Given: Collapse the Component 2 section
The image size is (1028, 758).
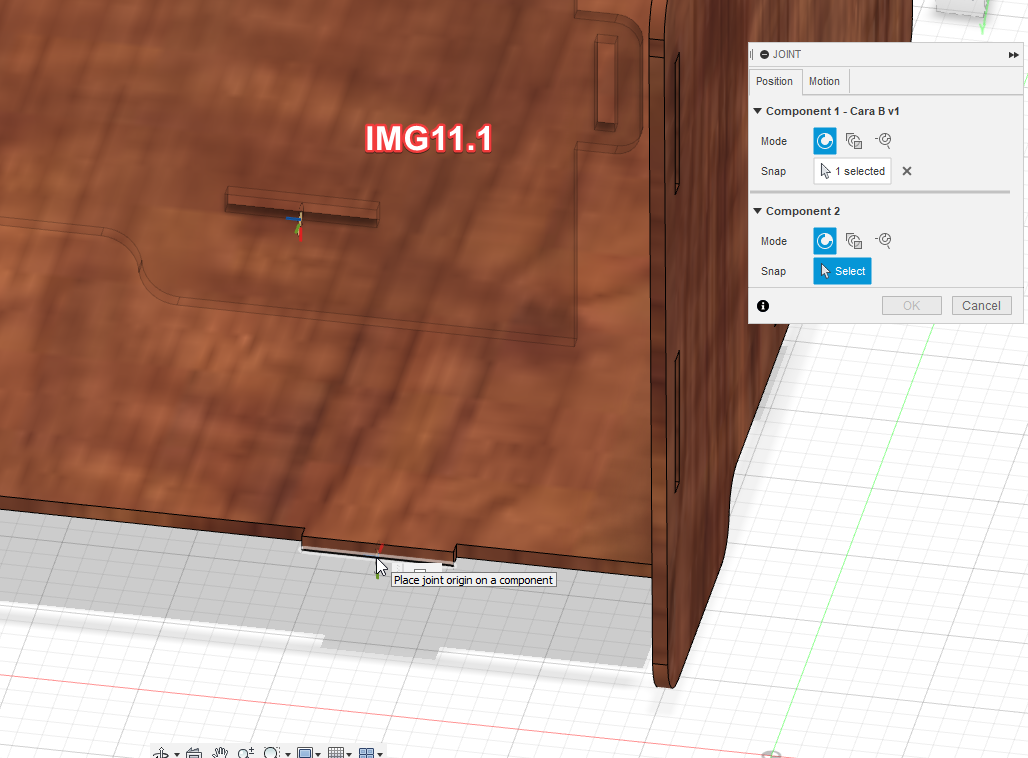Looking at the screenshot, I should pyautogui.click(x=758, y=210).
